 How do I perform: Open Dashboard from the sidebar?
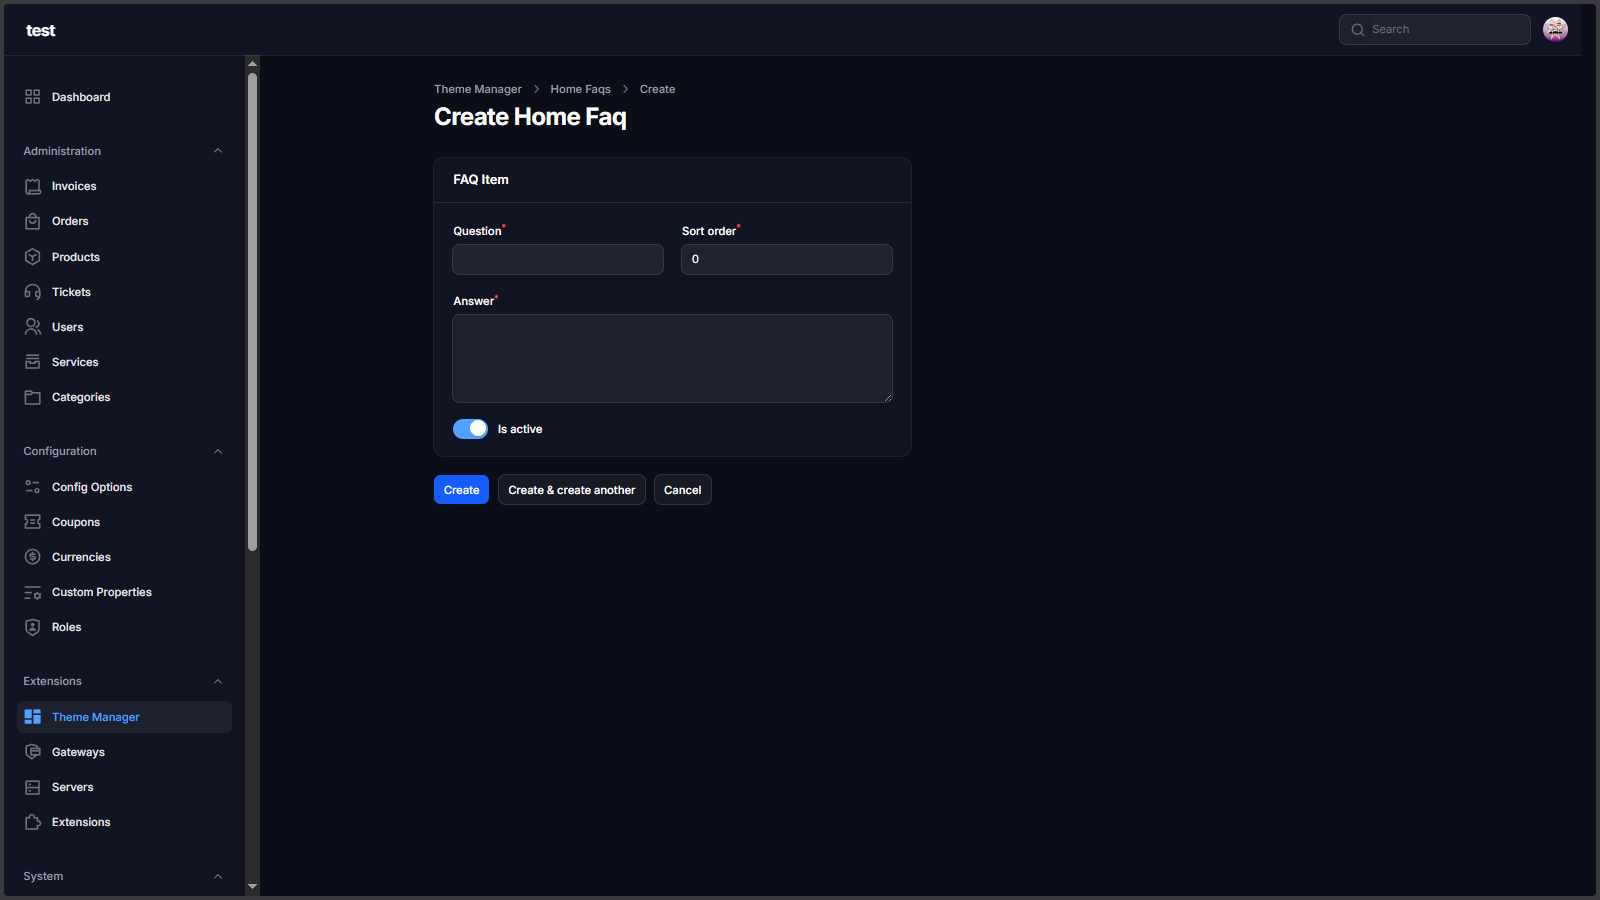(81, 97)
